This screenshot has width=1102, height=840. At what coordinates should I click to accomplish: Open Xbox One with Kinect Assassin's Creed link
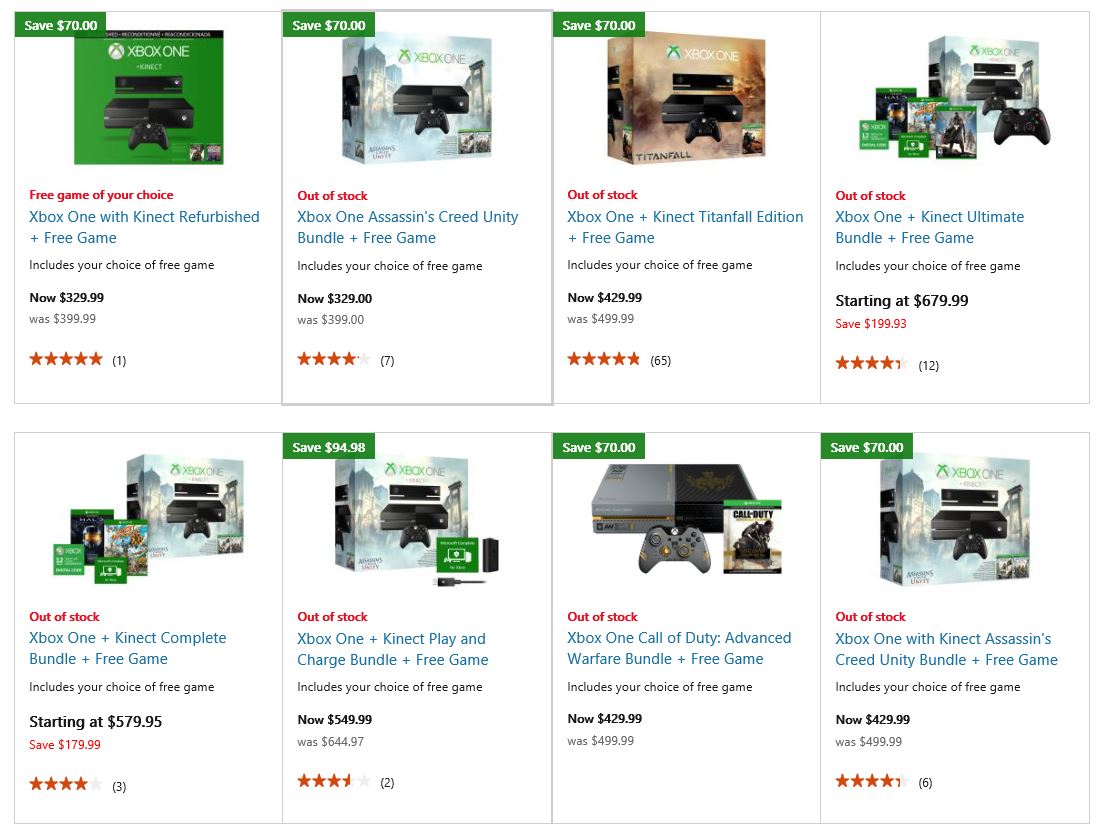coord(946,649)
